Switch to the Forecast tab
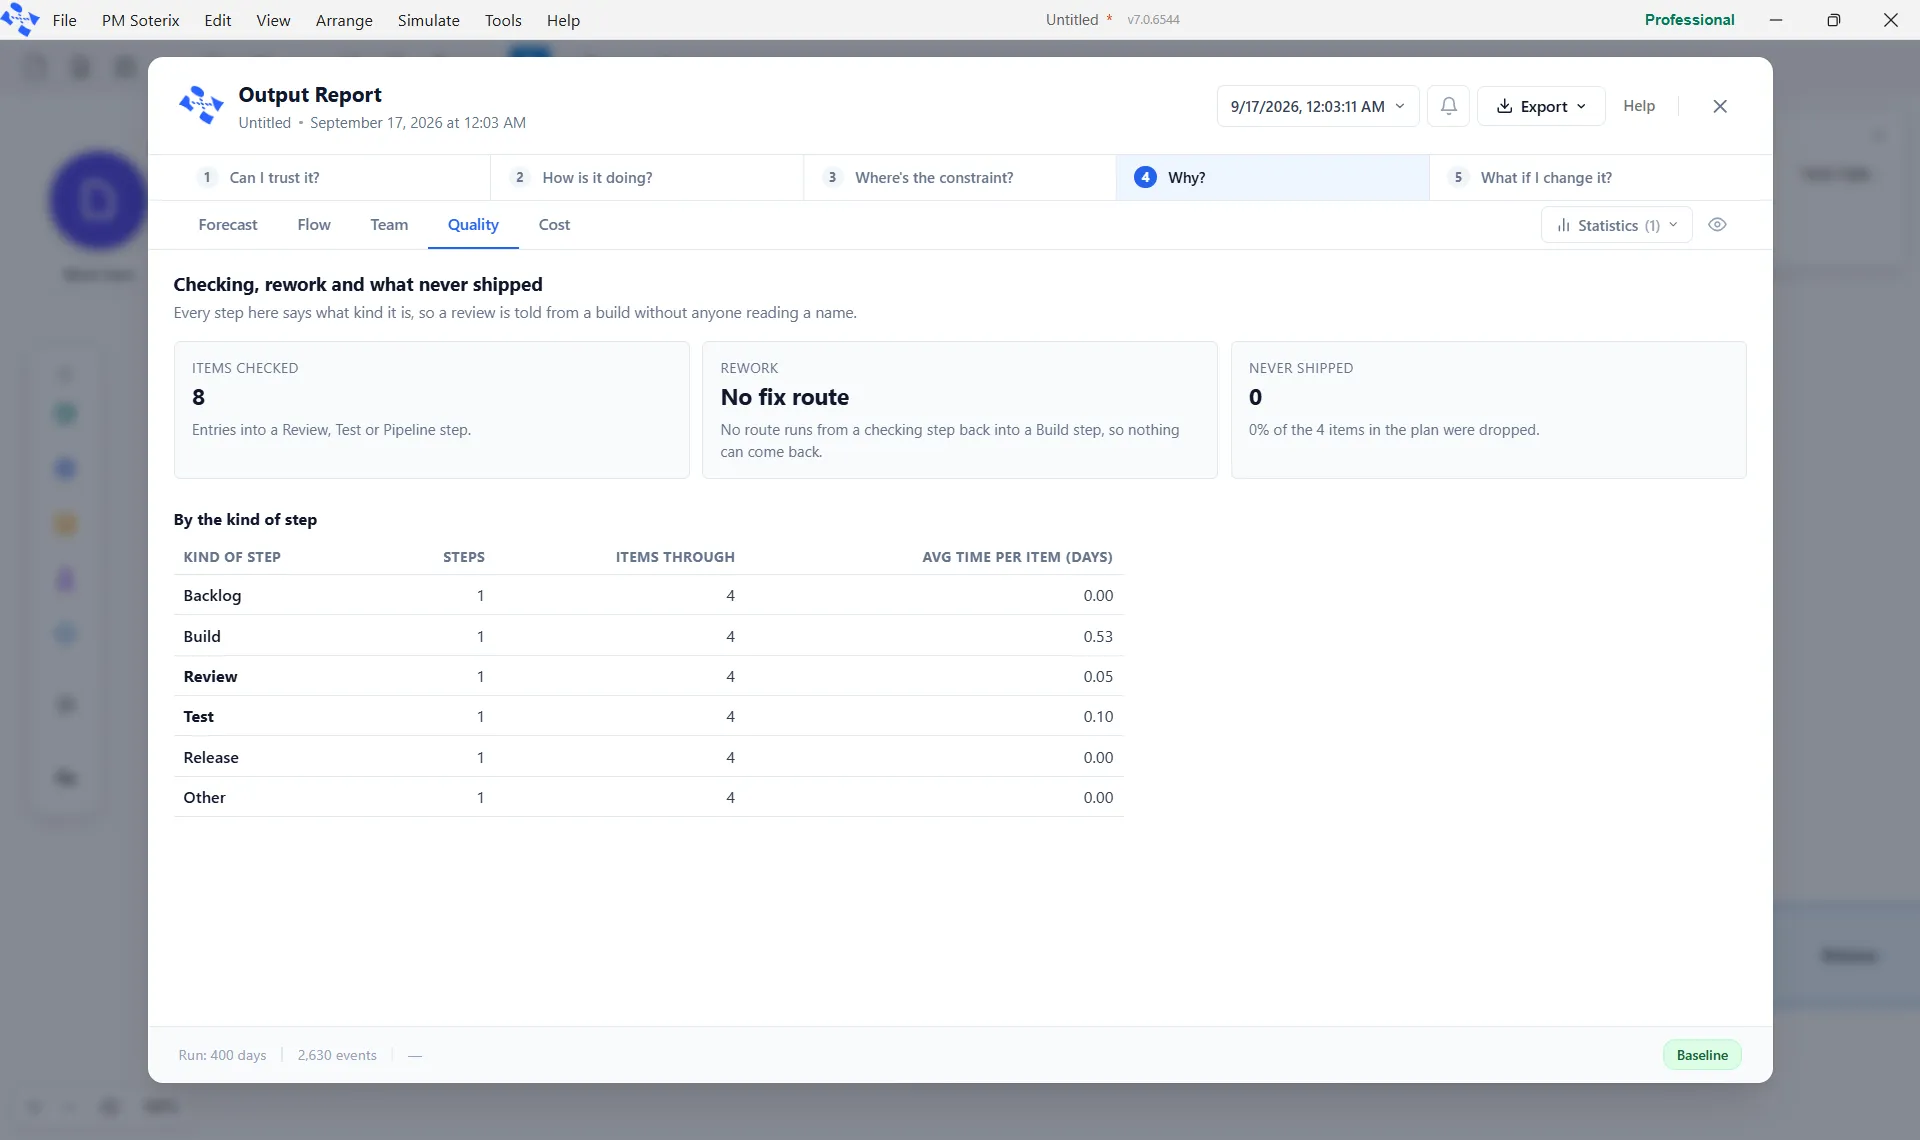The width and height of the screenshot is (1920, 1140). 228,225
